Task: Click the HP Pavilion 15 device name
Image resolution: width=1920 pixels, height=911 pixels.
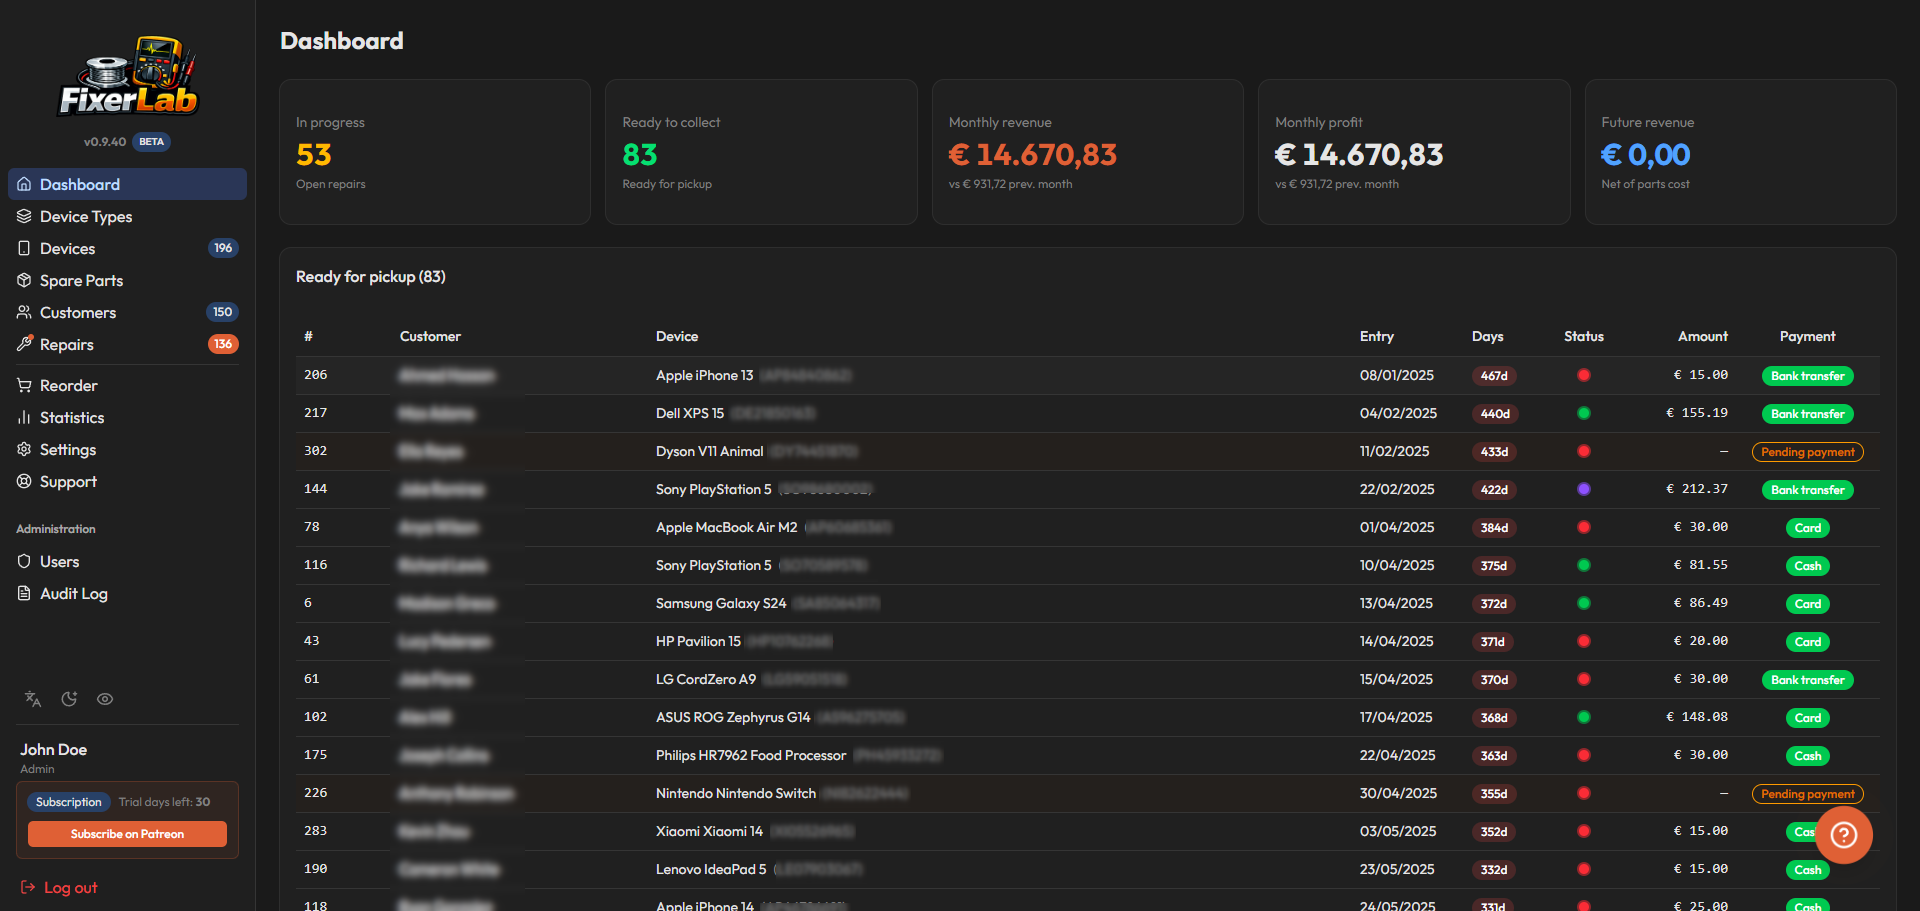Action: [x=699, y=641]
